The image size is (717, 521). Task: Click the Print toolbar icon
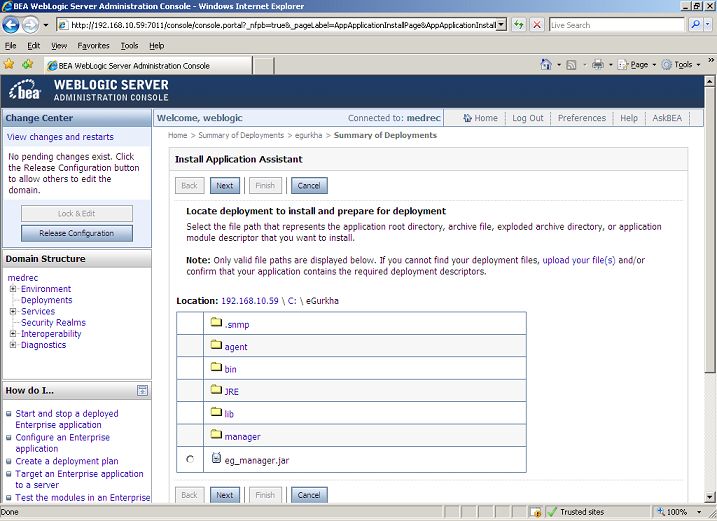tap(598, 64)
